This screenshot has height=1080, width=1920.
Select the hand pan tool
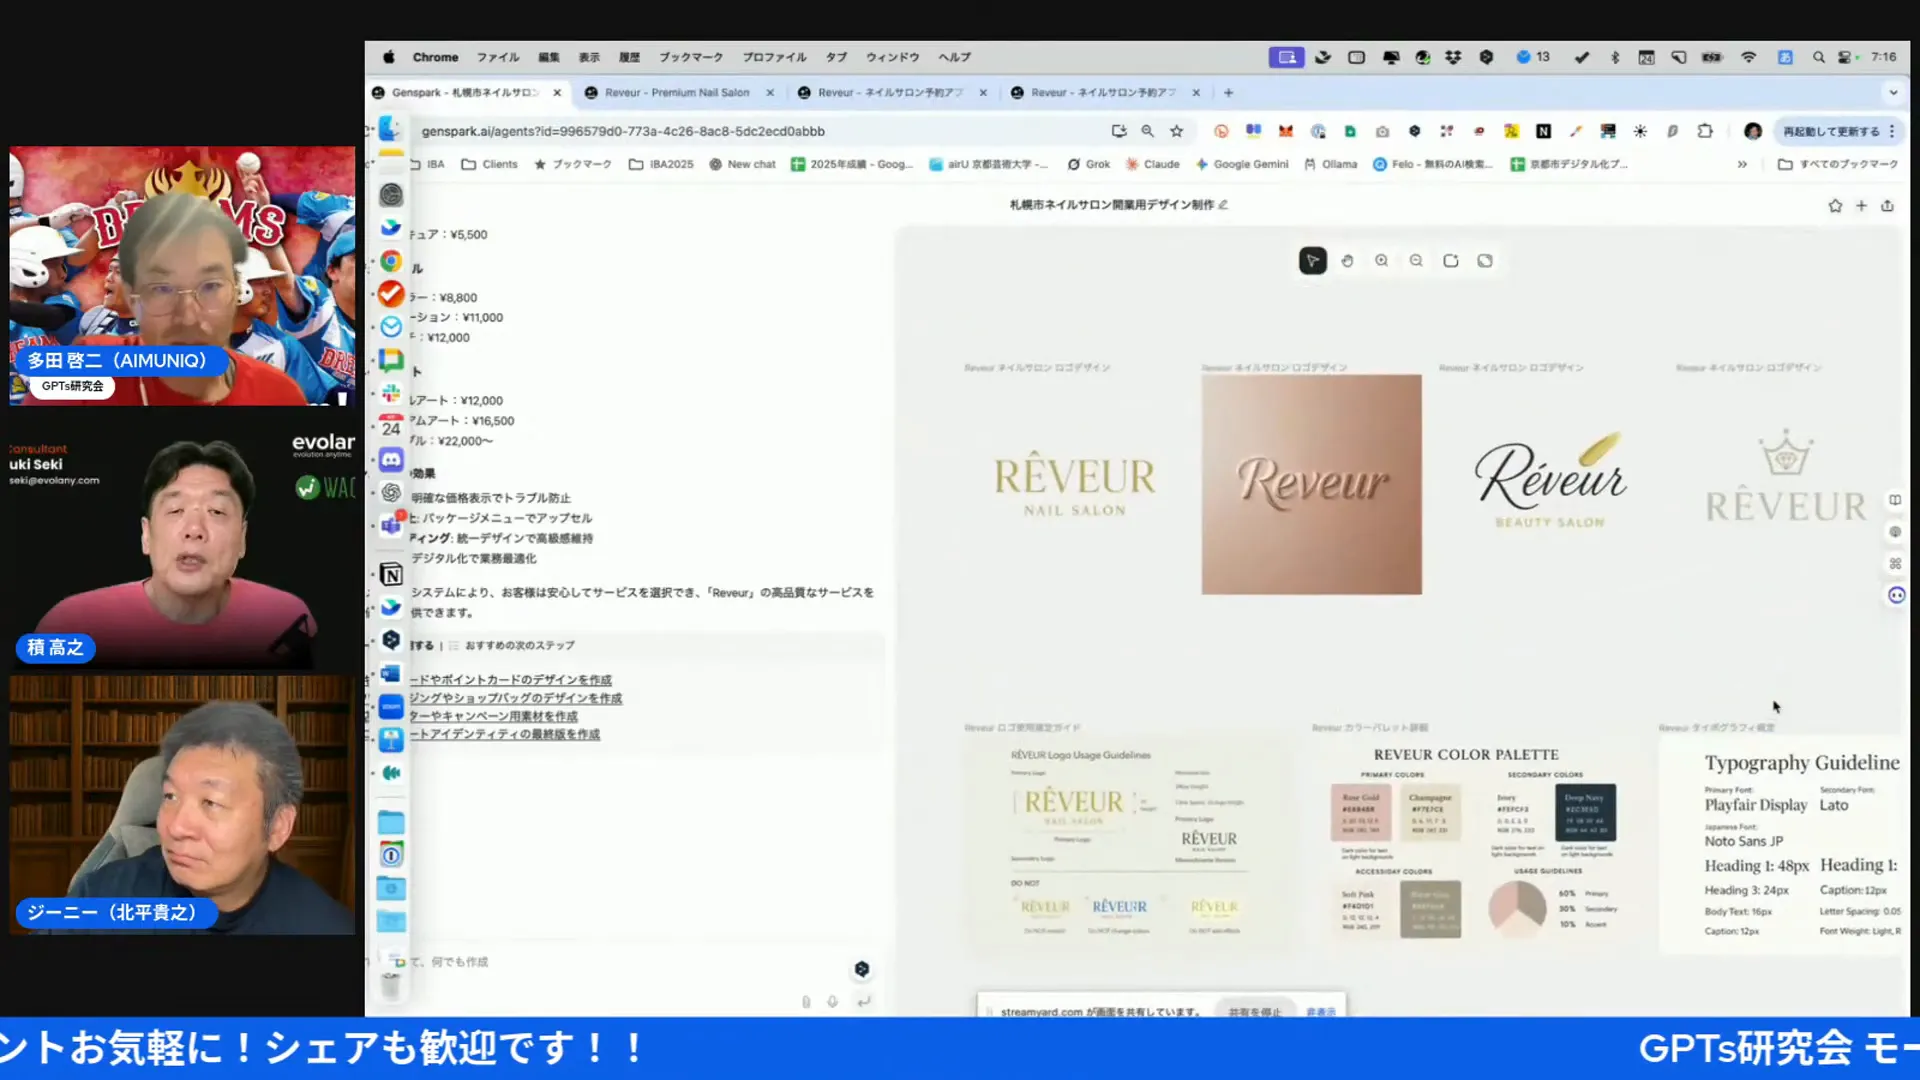[1347, 261]
